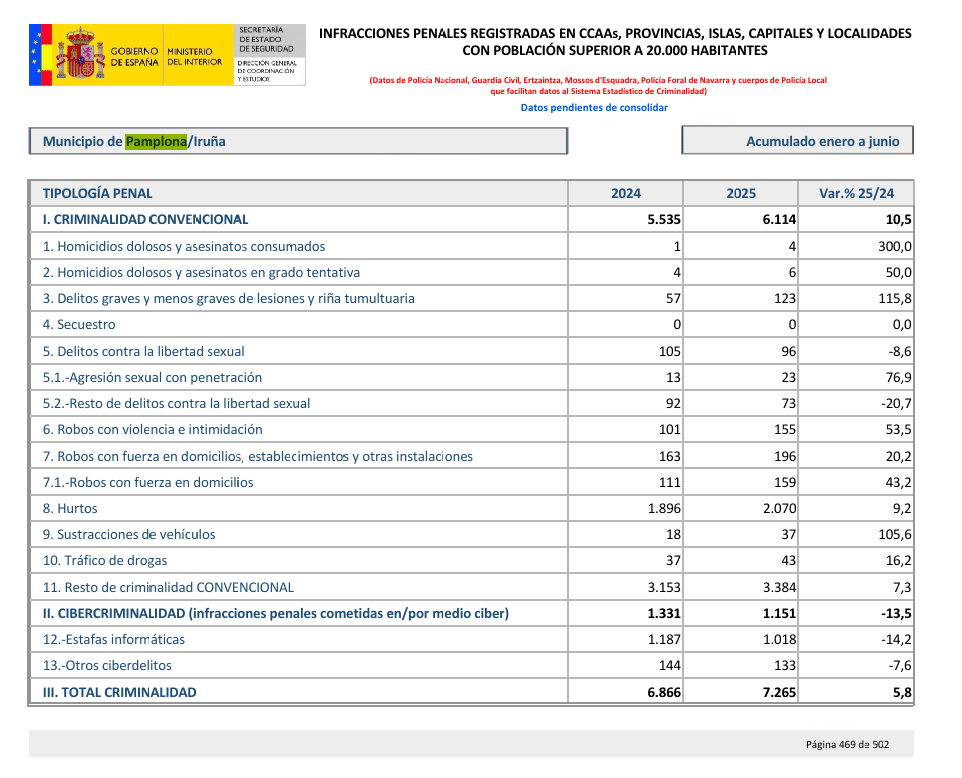Click the 2025 column header
This screenshot has height=778, width=962.
pyautogui.click(x=741, y=193)
